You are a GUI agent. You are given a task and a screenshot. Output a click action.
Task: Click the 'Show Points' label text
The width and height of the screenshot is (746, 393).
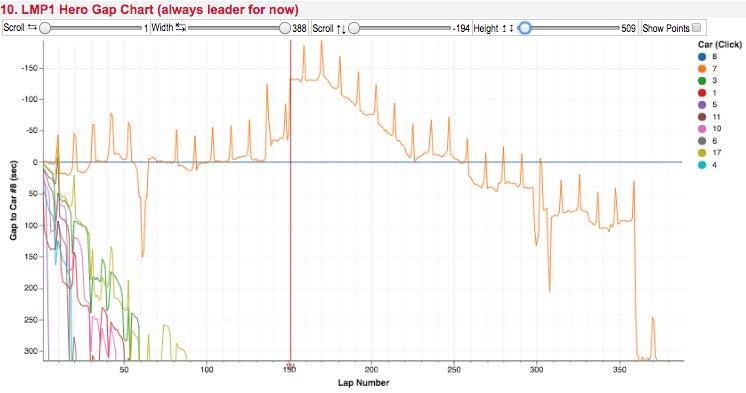pos(666,28)
